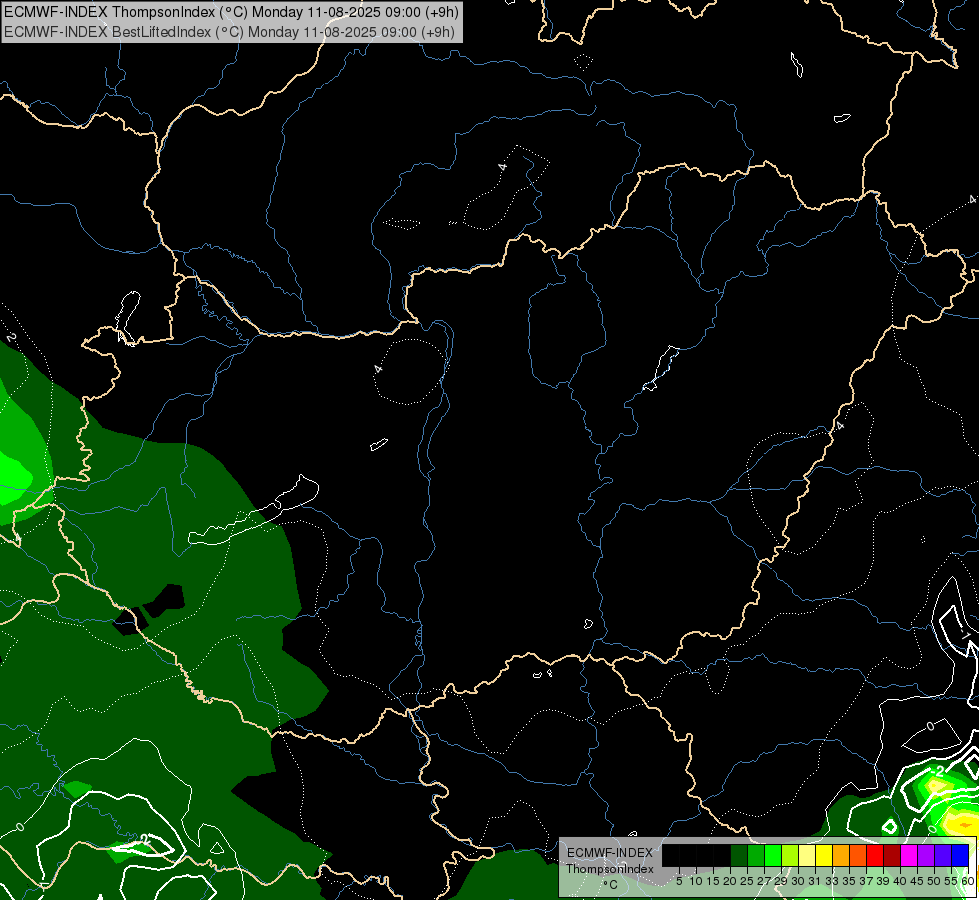The image size is (979, 900).
Task: Click the legend scale value 39
Action: click(x=883, y=881)
